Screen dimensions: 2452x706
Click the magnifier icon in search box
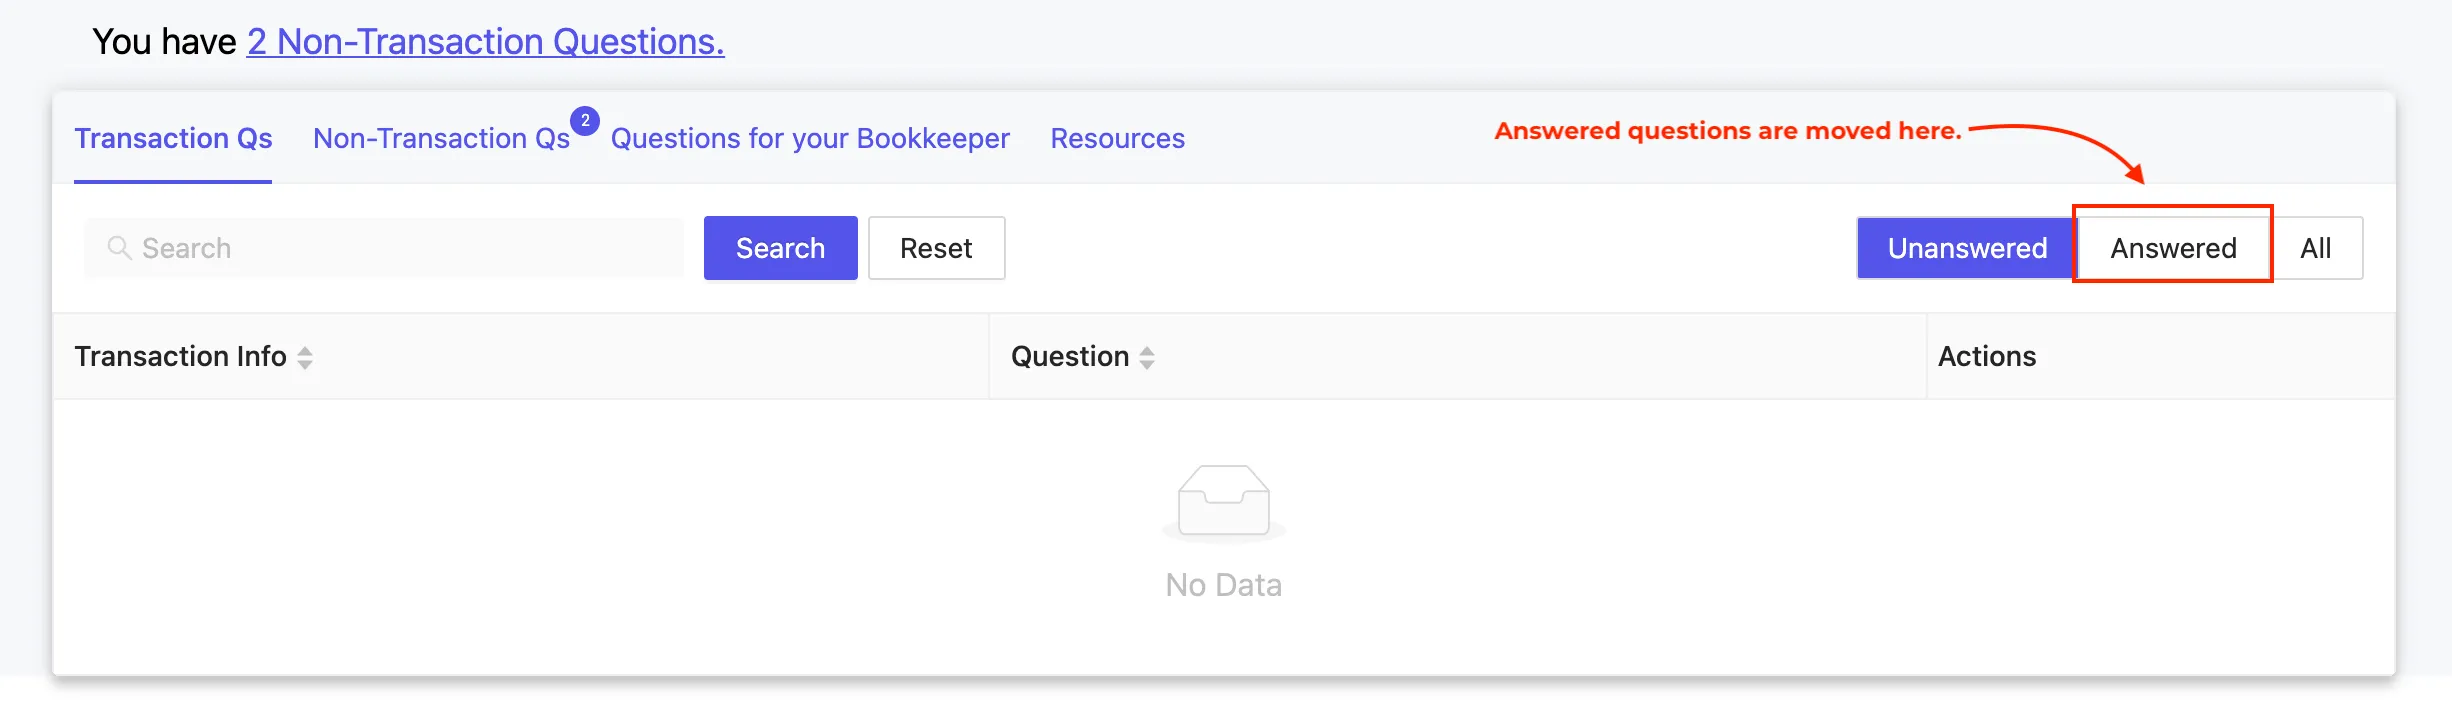click(119, 247)
